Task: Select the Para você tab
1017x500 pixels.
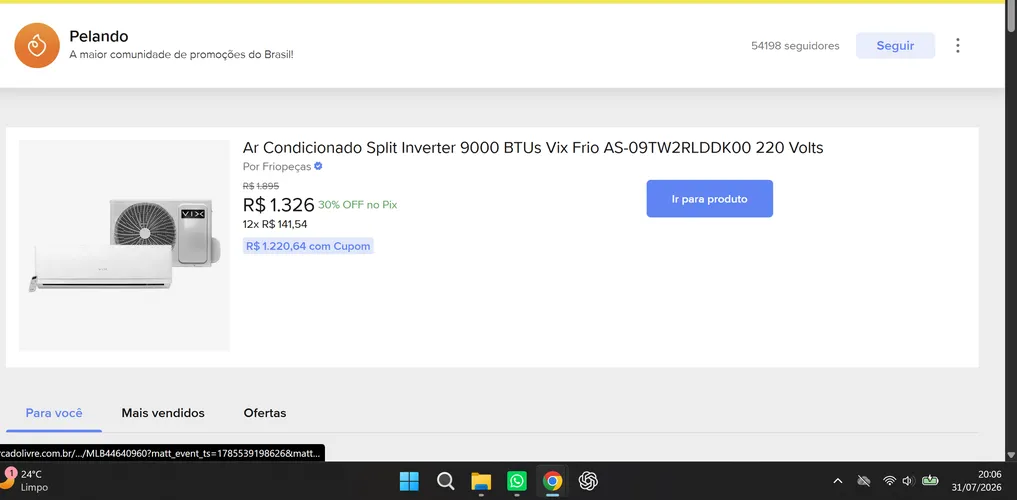Action: coord(54,413)
